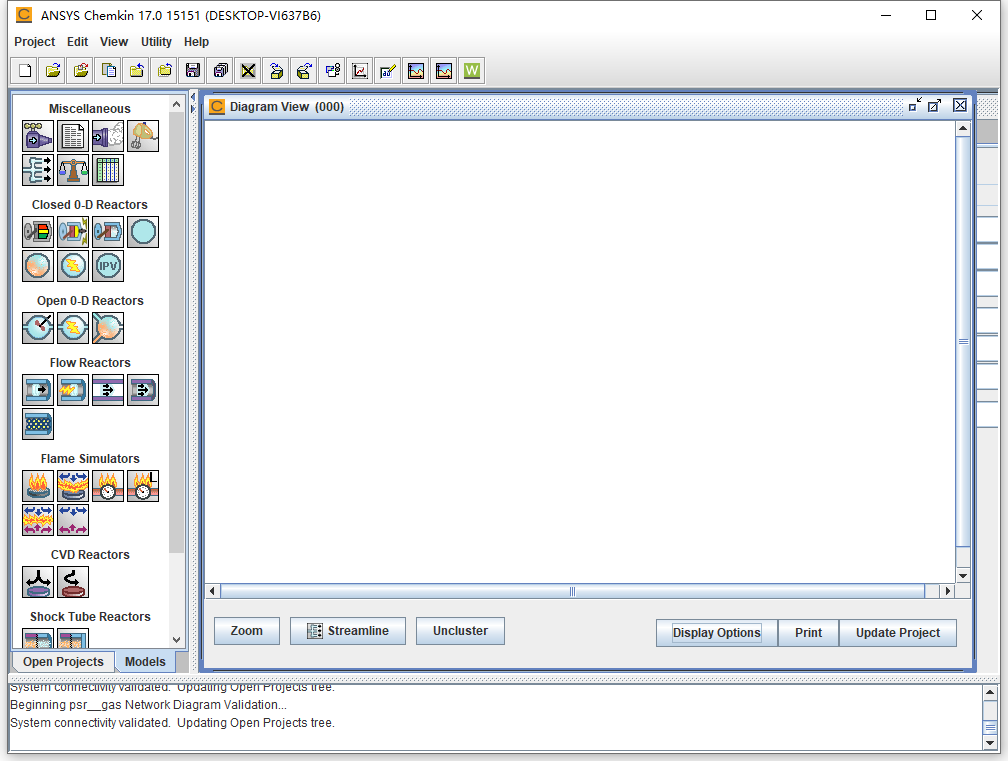Open the Project menu
The image size is (1008, 761).
coord(35,42)
